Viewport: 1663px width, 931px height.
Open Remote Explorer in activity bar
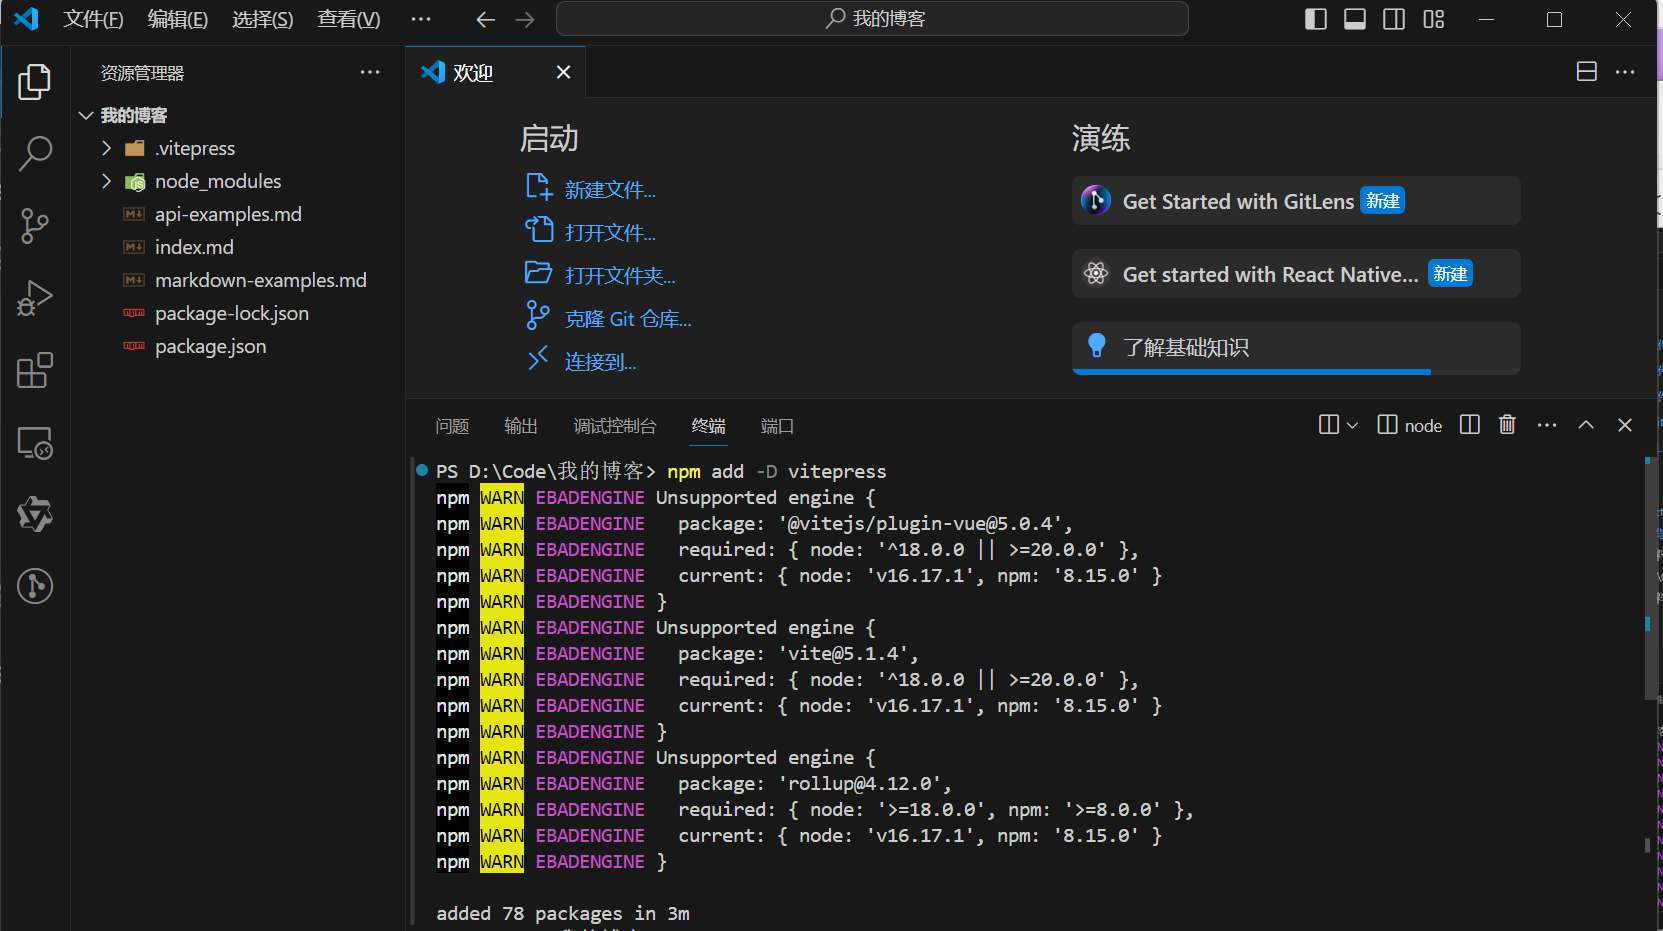point(35,442)
